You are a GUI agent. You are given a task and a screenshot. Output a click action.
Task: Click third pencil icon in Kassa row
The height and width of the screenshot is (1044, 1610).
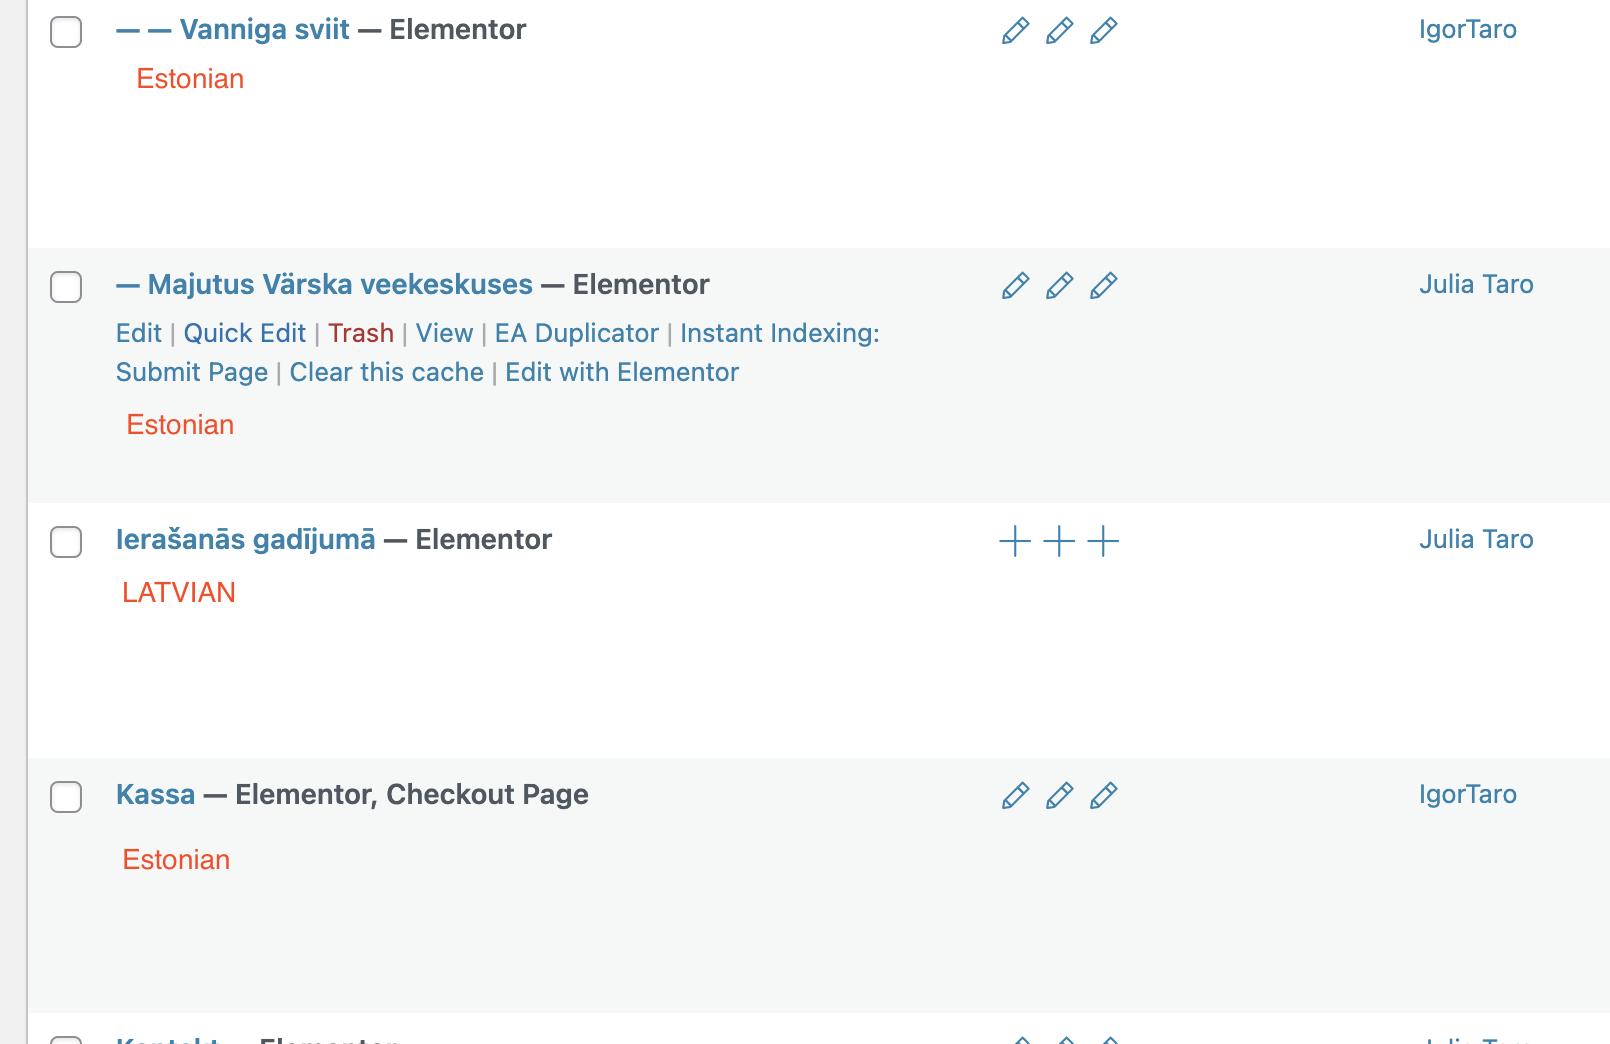1103,796
